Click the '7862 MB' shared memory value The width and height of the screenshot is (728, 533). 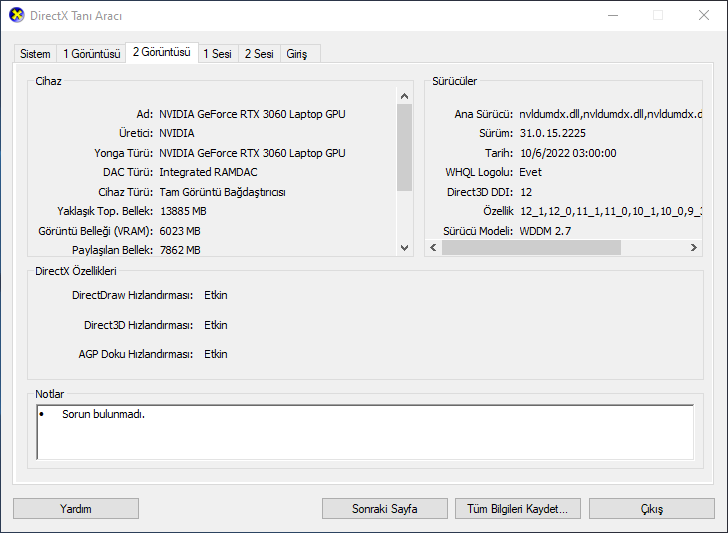[180, 250]
